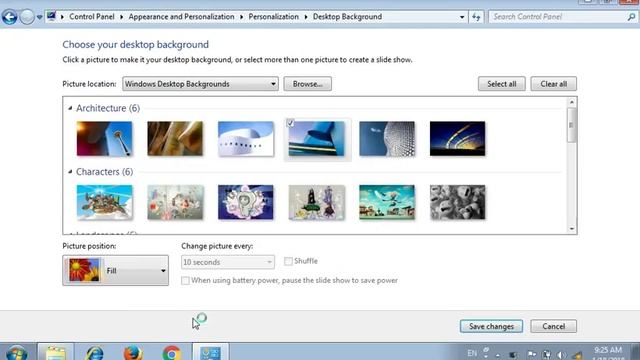Select the brown curved architecture wallpaper
The width and height of the screenshot is (640, 360).
175,139
